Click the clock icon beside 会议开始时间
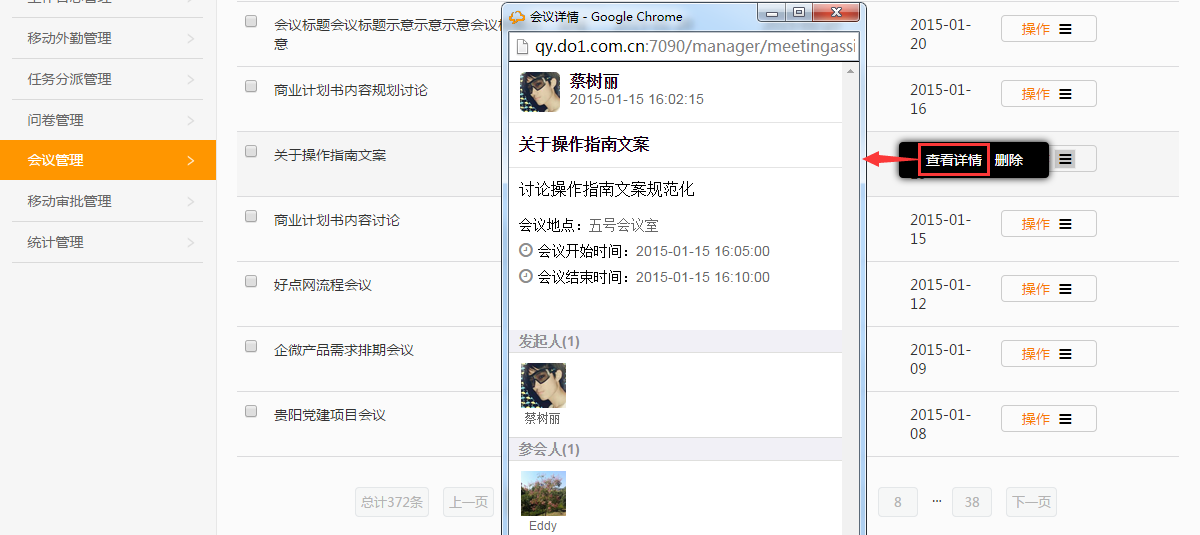1200x535 pixels. tap(526, 250)
